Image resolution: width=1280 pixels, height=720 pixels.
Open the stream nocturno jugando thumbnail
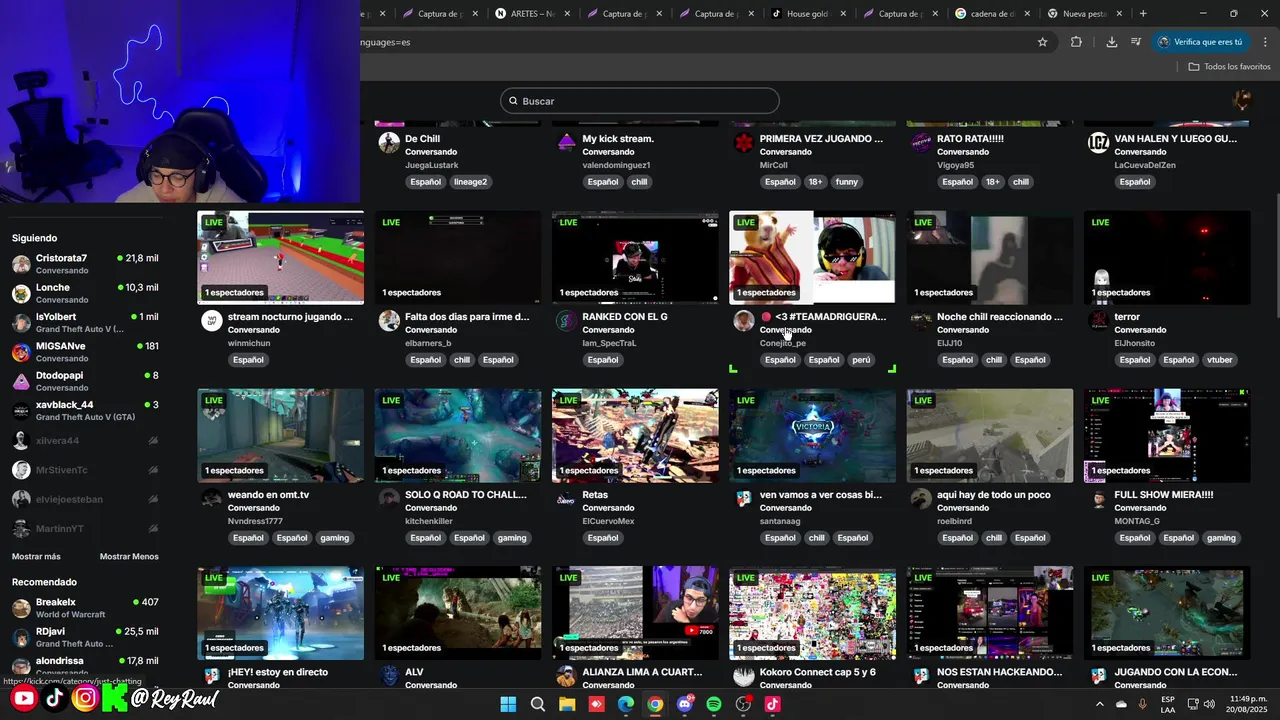281,258
